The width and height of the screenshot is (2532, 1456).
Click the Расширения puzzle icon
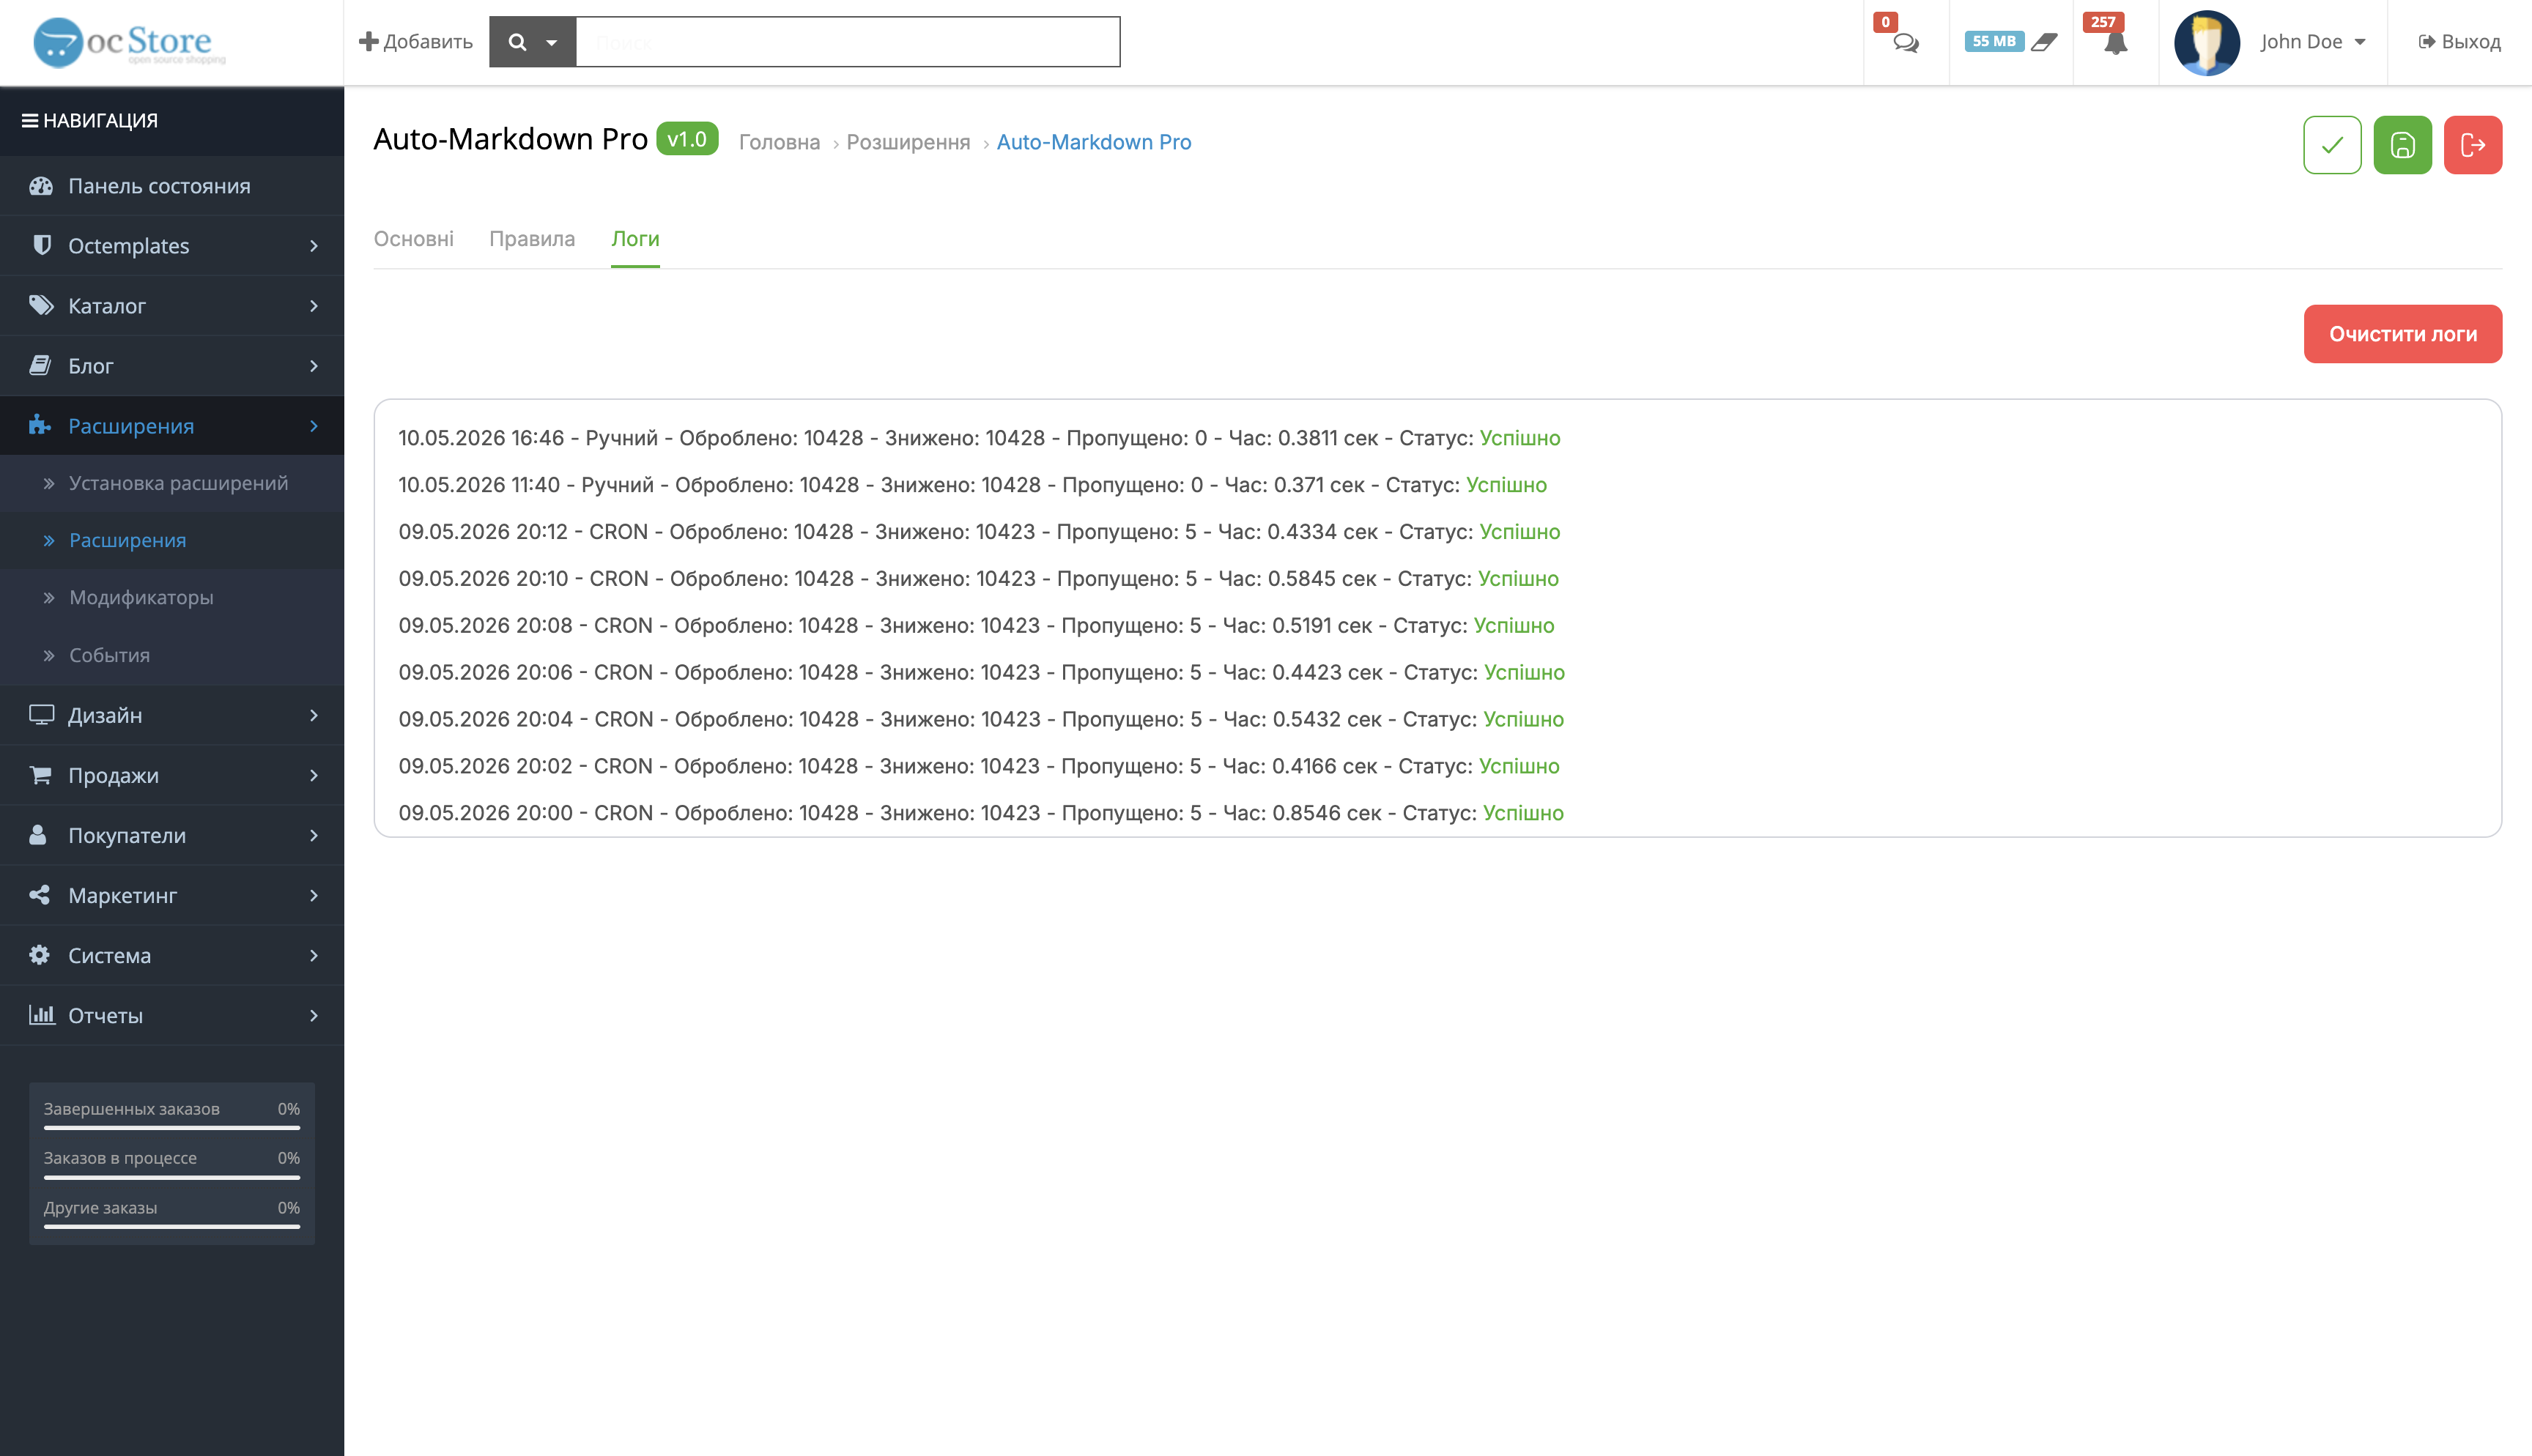pyautogui.click(x=40, y=425)
